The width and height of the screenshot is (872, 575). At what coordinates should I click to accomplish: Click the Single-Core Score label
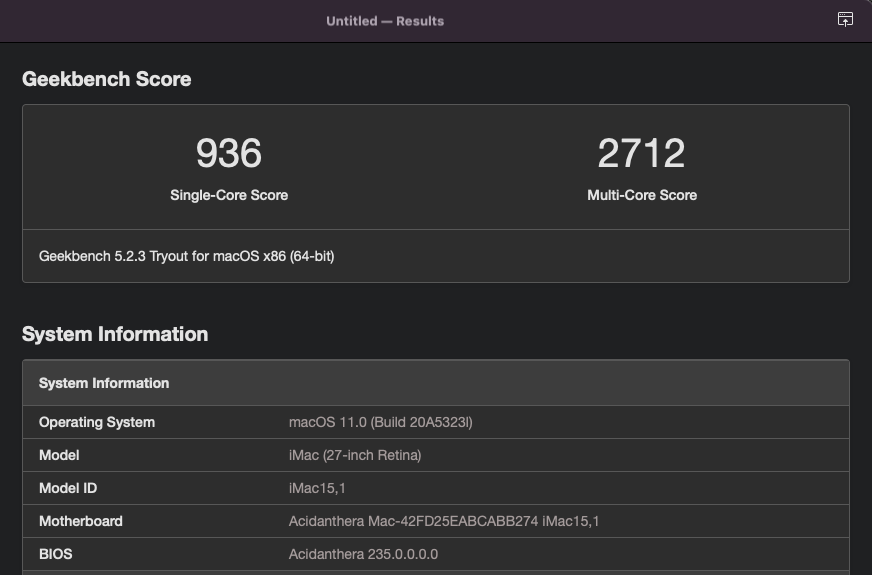[229, 195]
